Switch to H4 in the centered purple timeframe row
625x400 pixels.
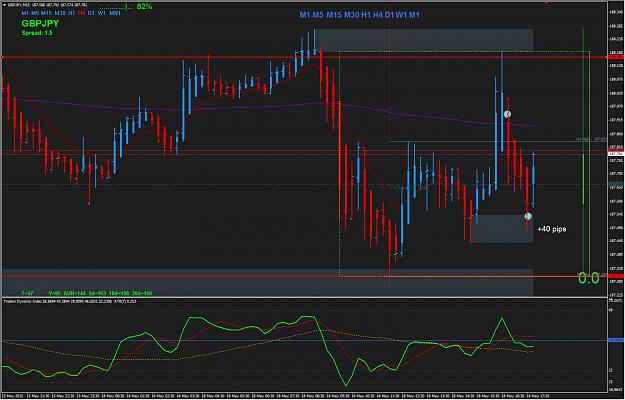[378, 15]
